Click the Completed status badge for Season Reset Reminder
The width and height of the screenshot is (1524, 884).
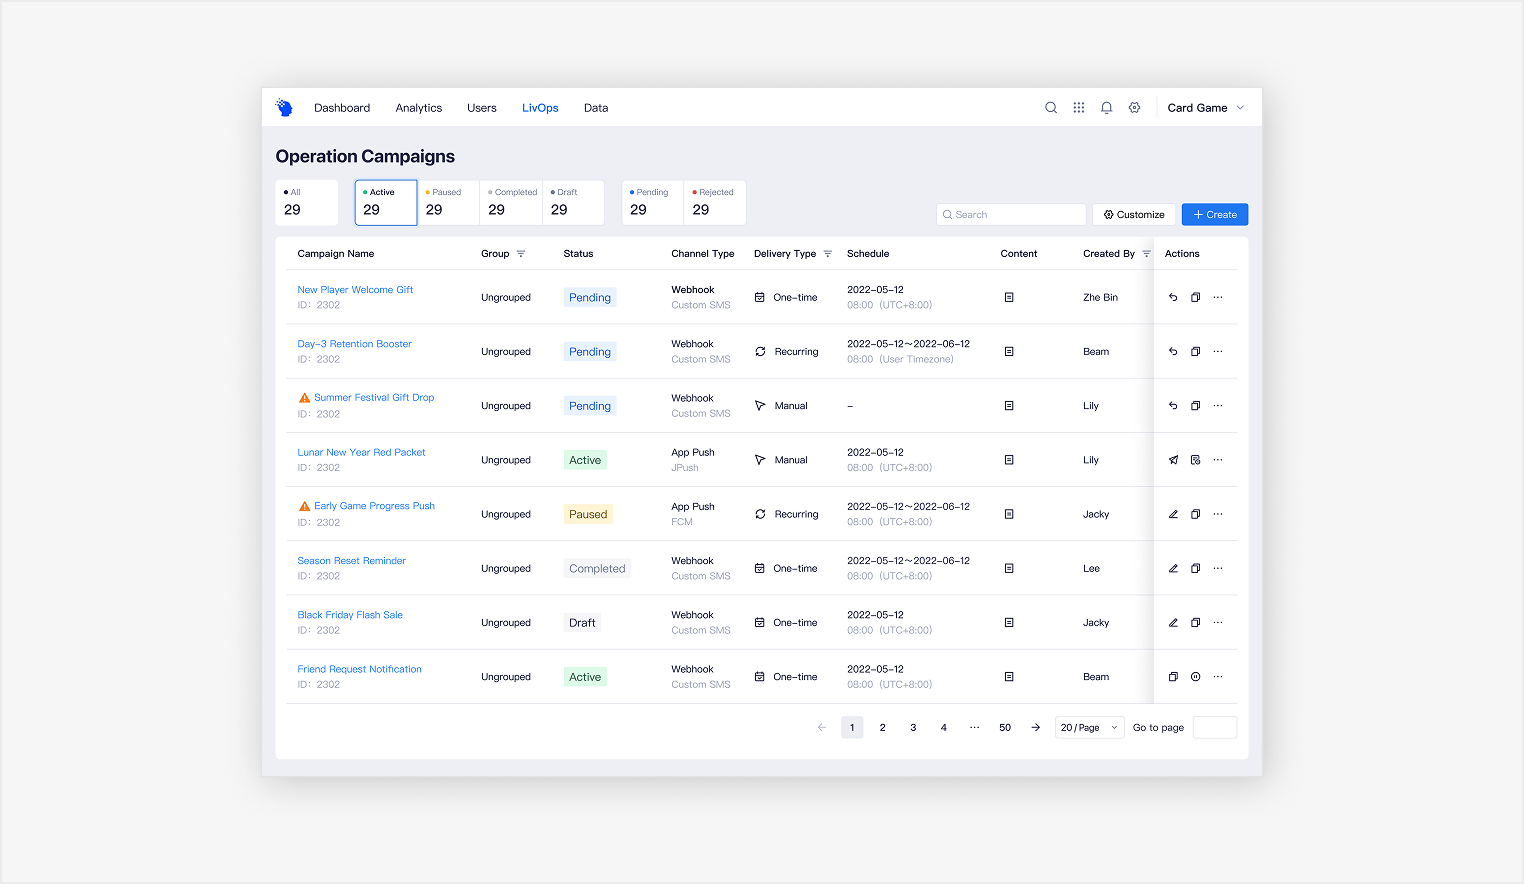[597, 569]
